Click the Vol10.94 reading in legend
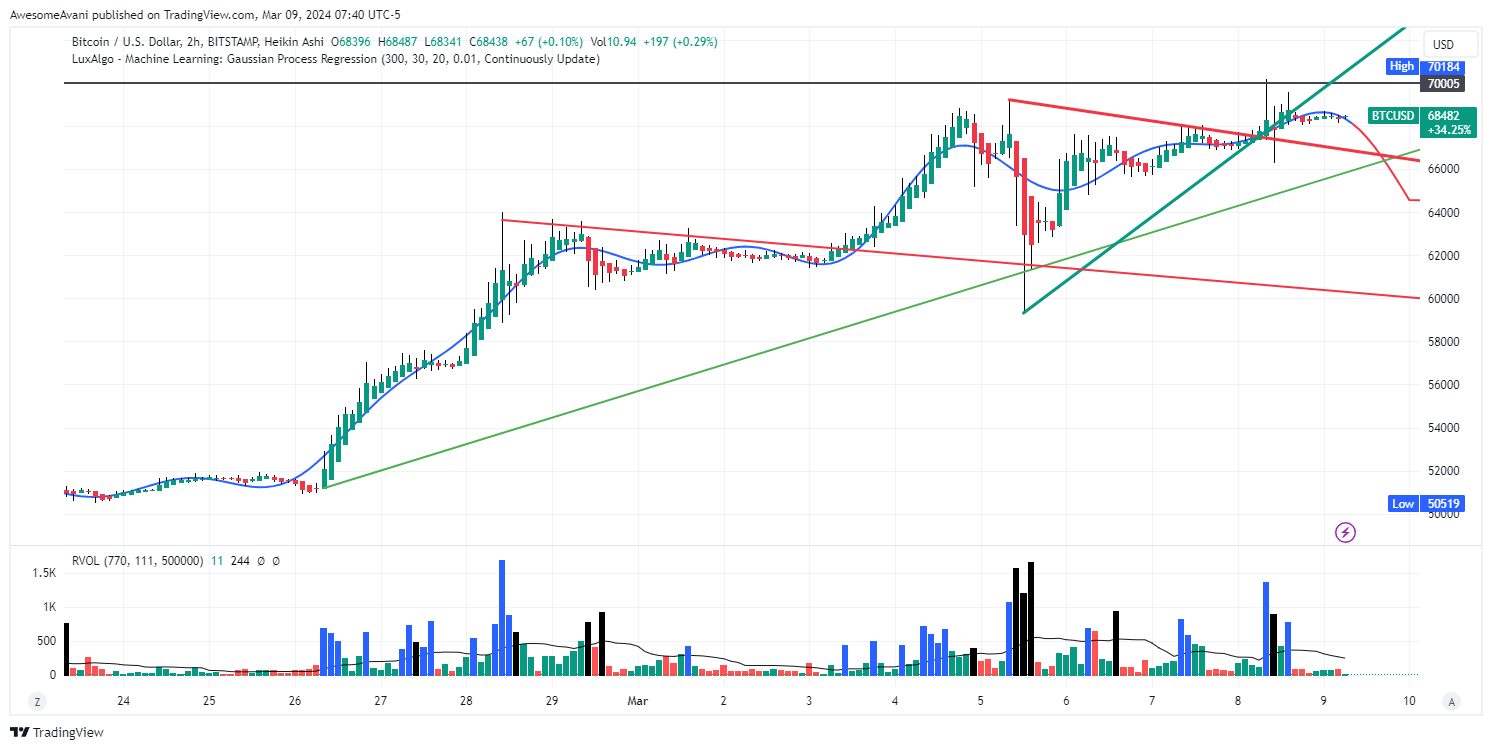The width and height of the screenshot is (1492, 750). click(613, 42)
